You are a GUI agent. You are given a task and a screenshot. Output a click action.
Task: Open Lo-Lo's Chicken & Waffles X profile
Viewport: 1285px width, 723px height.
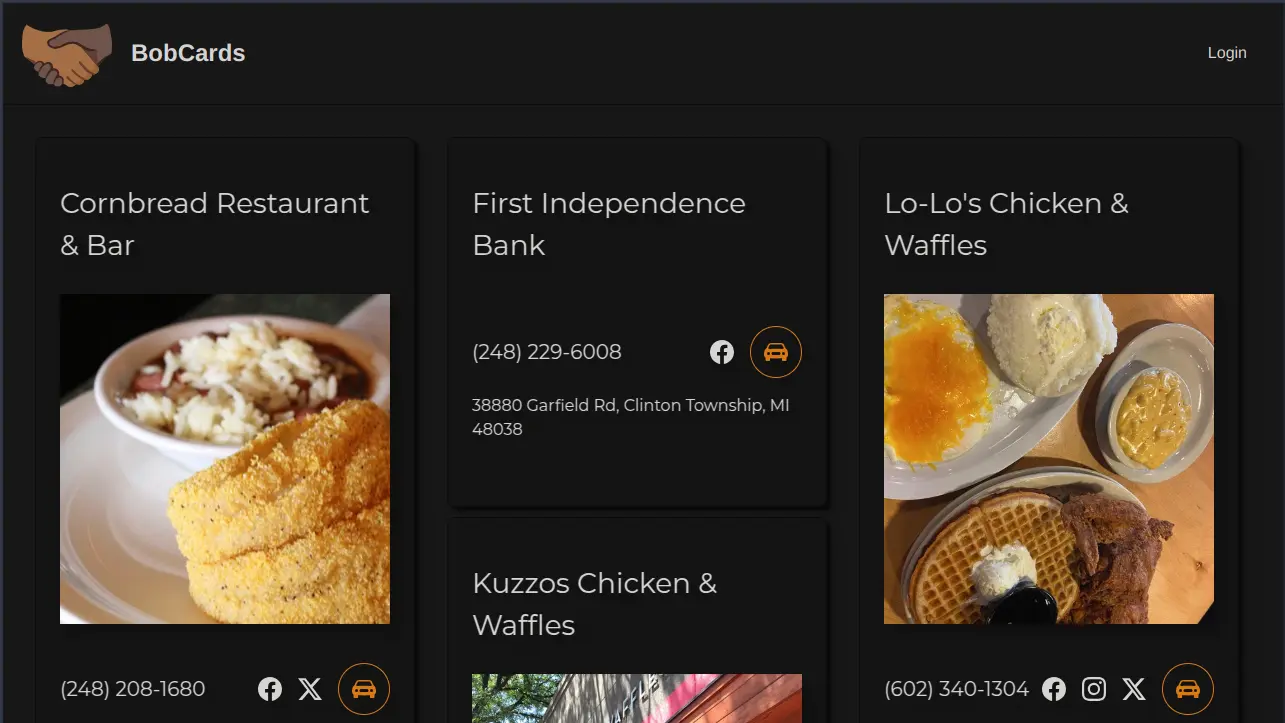click(1134, 689)
